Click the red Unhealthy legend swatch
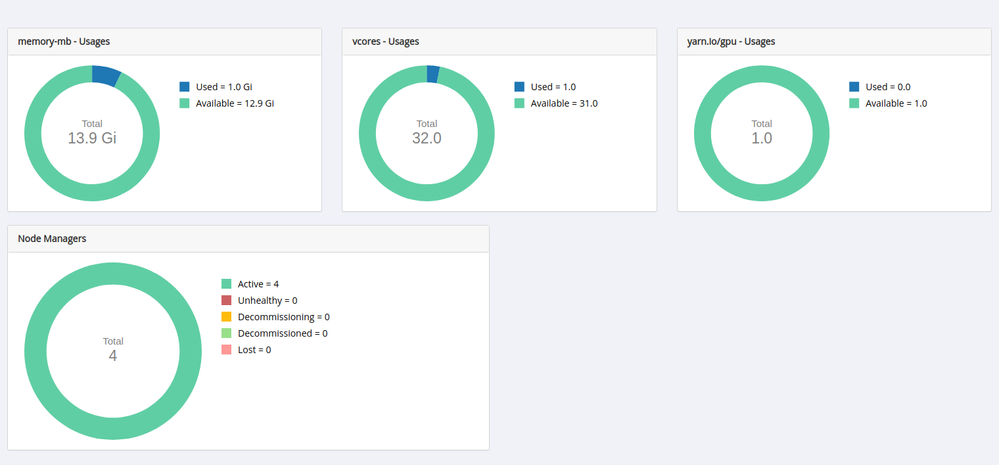The image size is (999, 465). 226,301
